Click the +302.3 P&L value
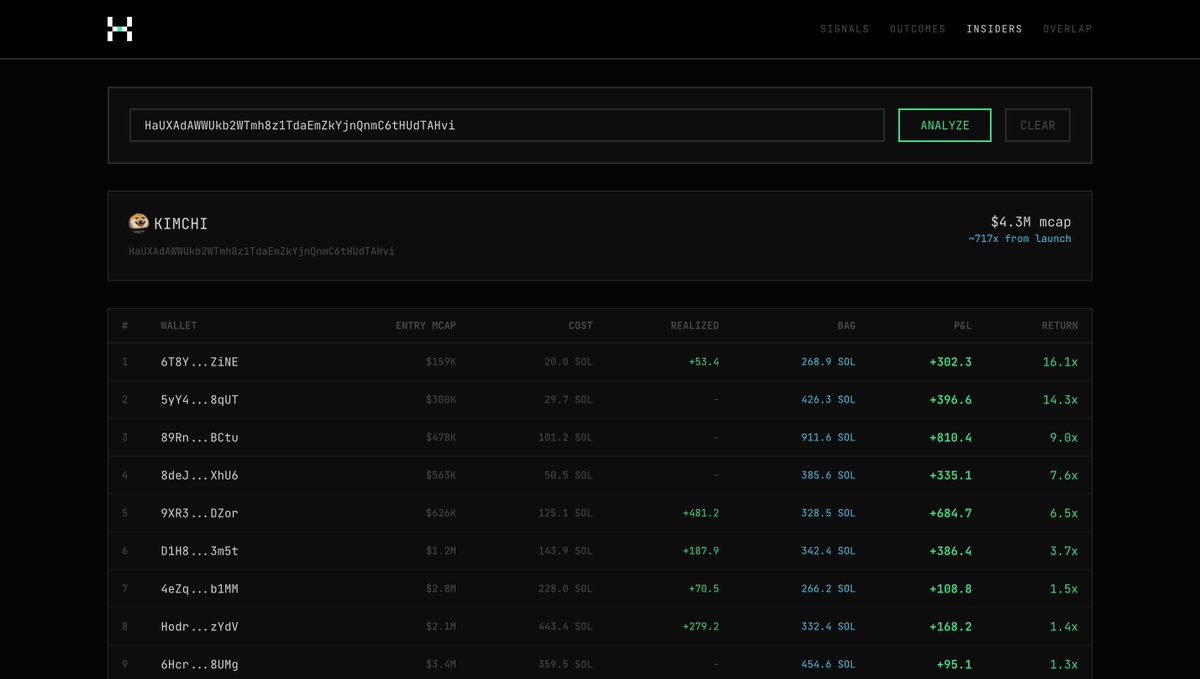The width and height of the screenshot is (1200, 679). click(x=950, y=362)
